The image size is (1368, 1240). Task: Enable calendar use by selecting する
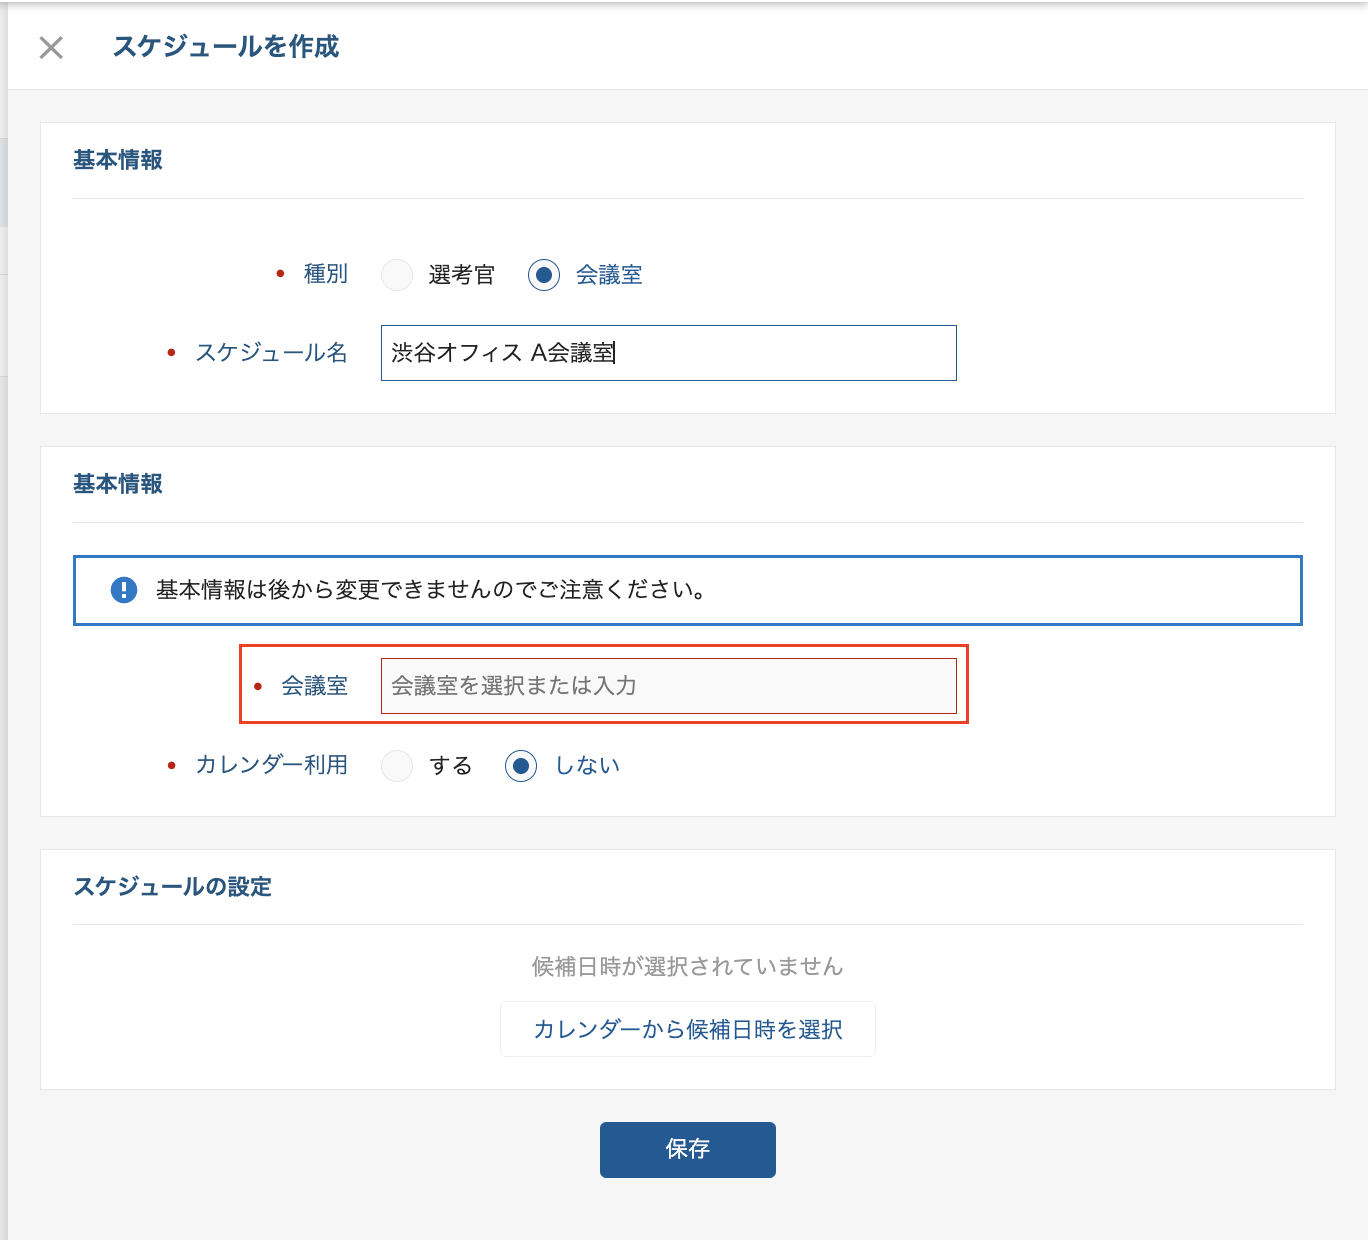tap(397, 766)
